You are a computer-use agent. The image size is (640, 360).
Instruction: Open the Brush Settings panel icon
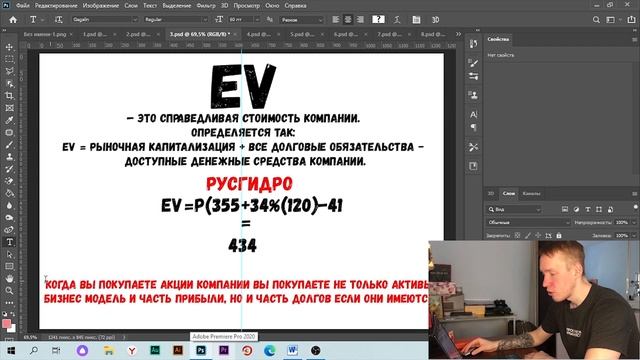[473, 76]
